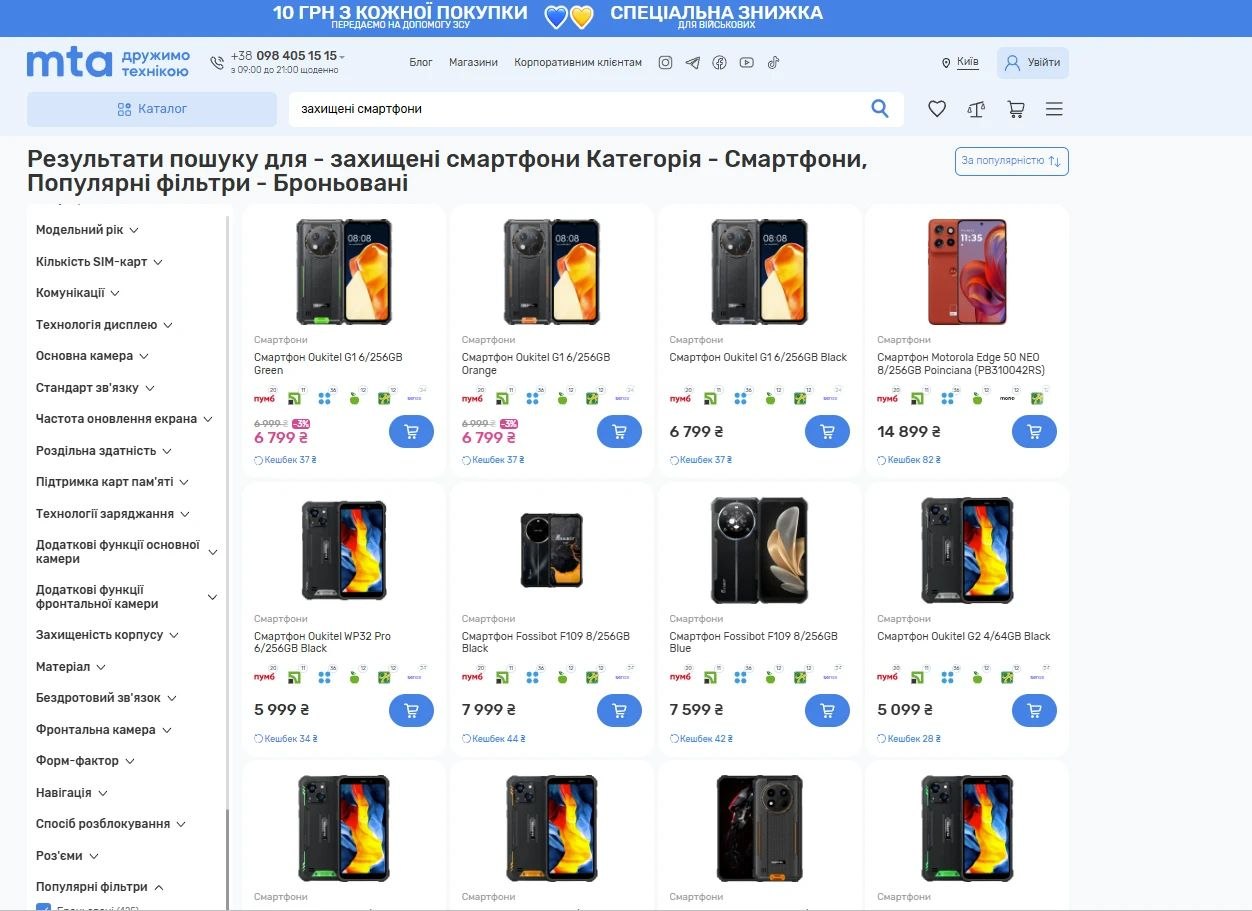Open the product comparison scales icon
The width and height of the screenshot is (1252, 911).
pos(976,108)
